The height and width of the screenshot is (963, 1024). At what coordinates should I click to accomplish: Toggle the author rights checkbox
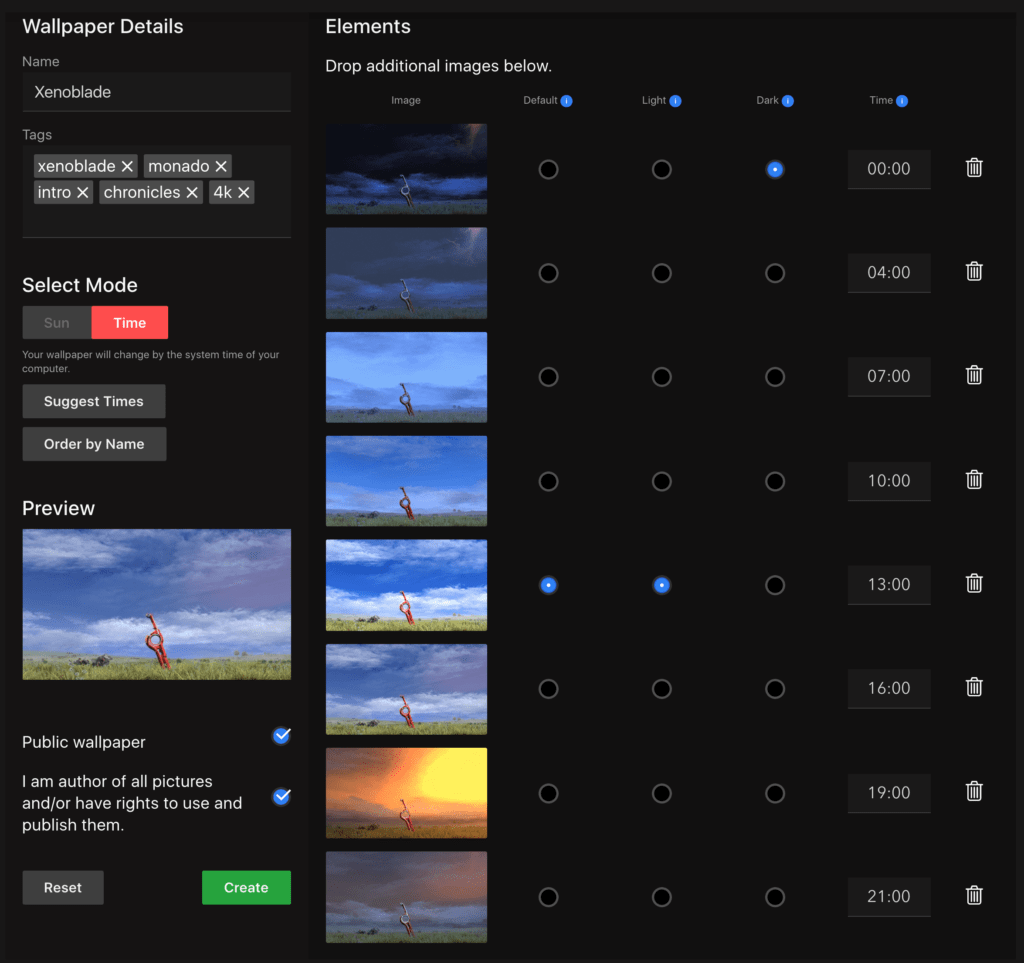(x=281, y=797)
